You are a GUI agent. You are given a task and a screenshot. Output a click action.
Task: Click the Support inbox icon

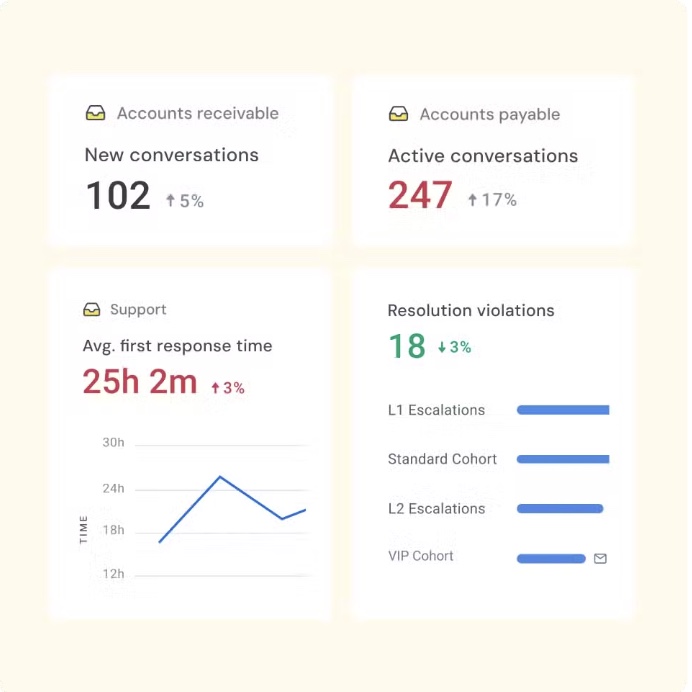[x=92, y=310]
